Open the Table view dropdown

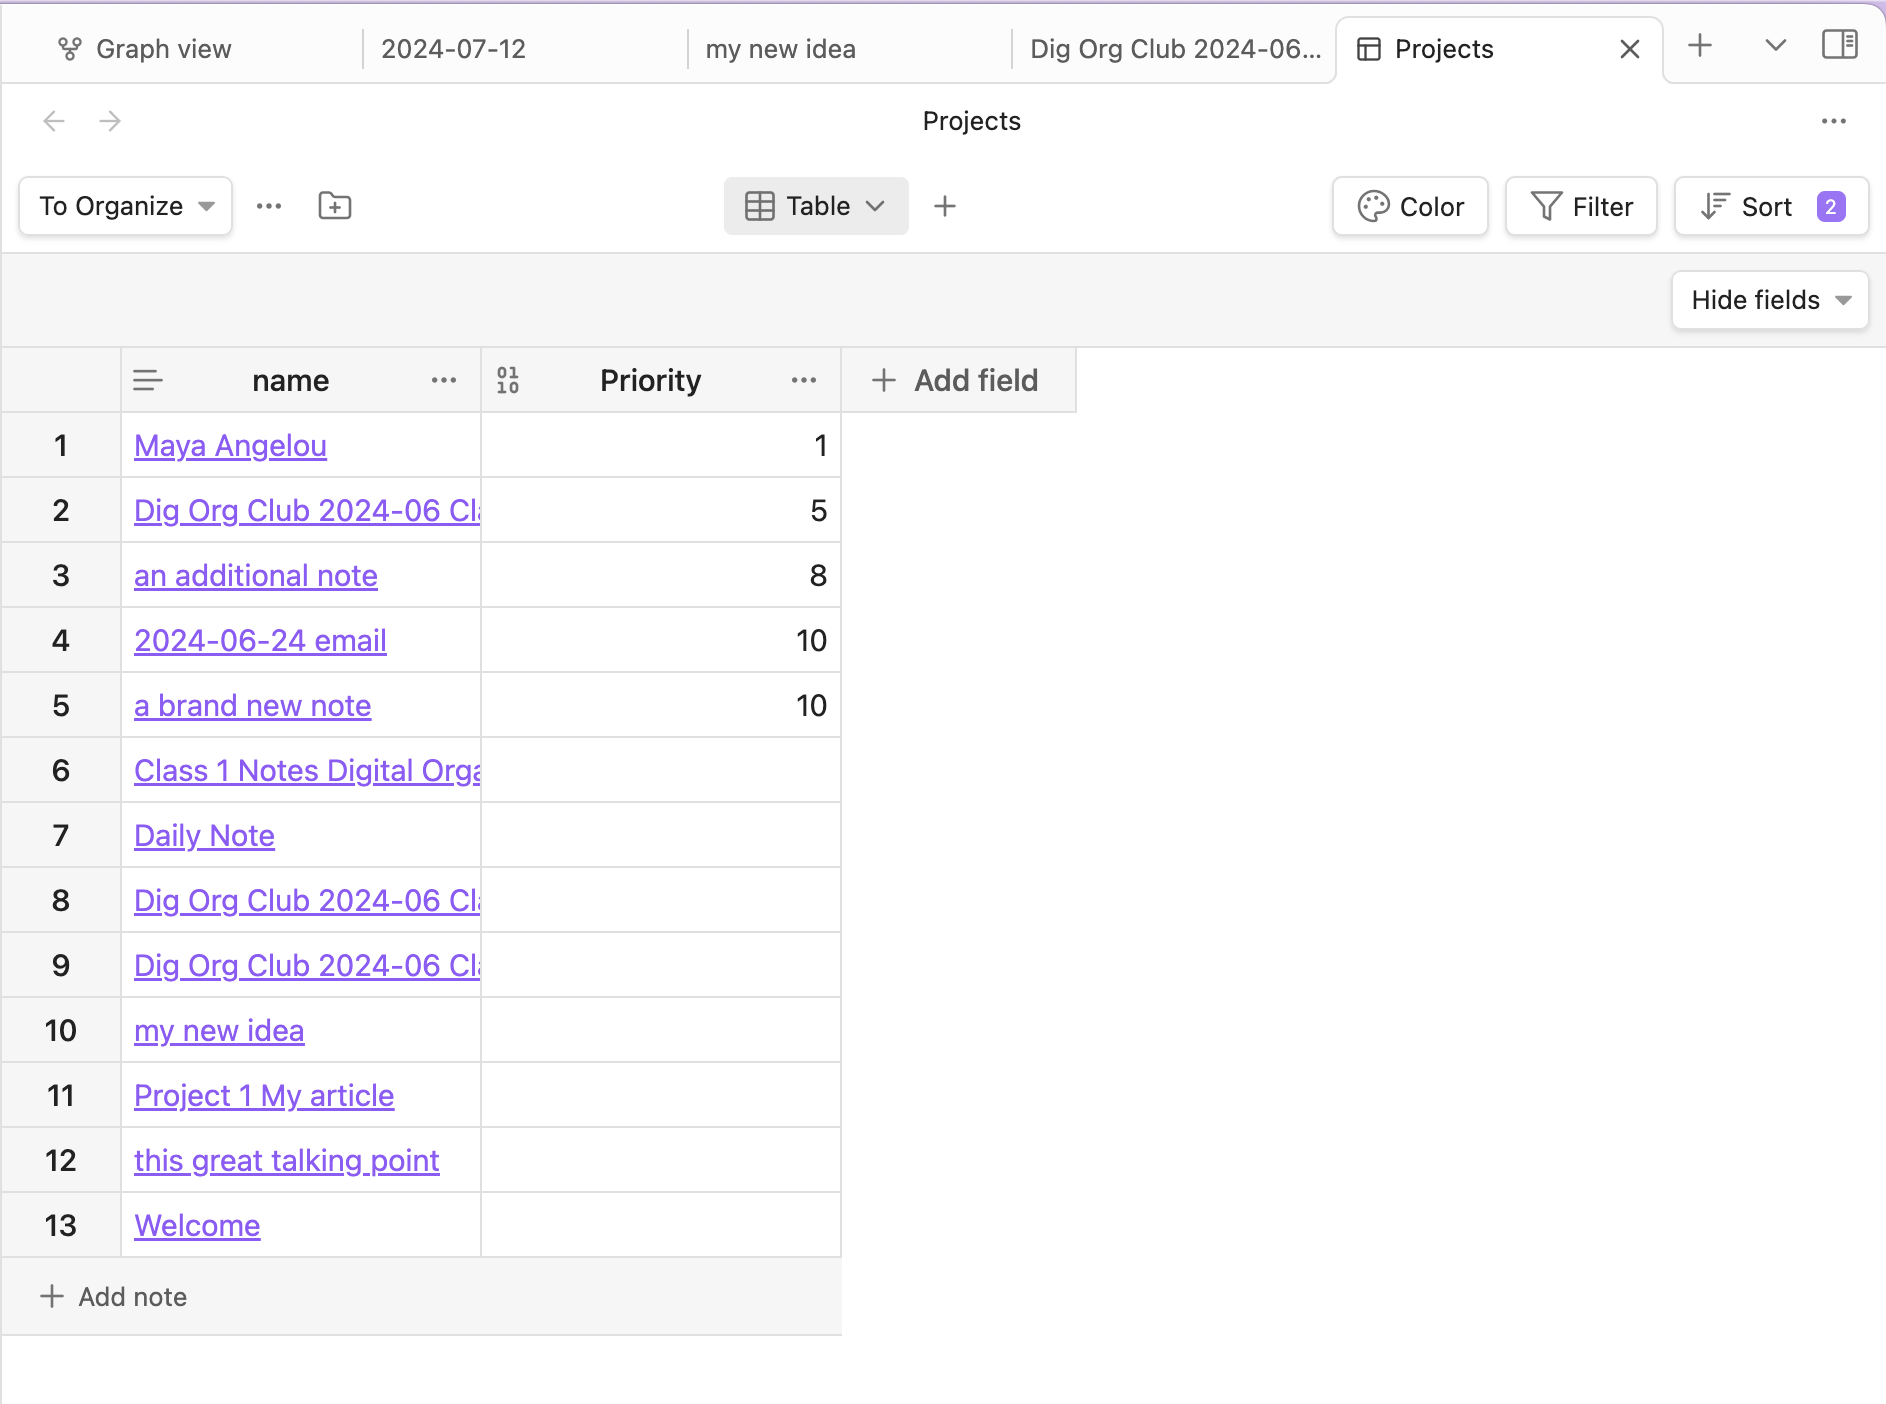pyautogui.click(x=815, y=206)
